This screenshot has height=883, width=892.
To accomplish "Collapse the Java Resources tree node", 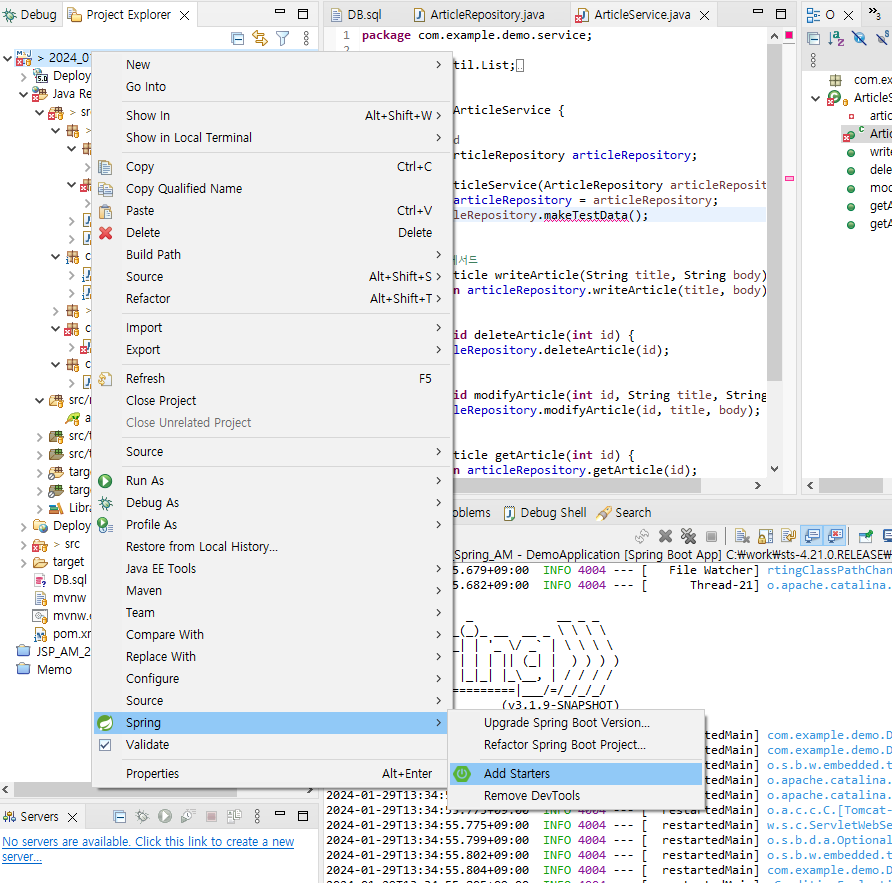I will tap(23, 94).
